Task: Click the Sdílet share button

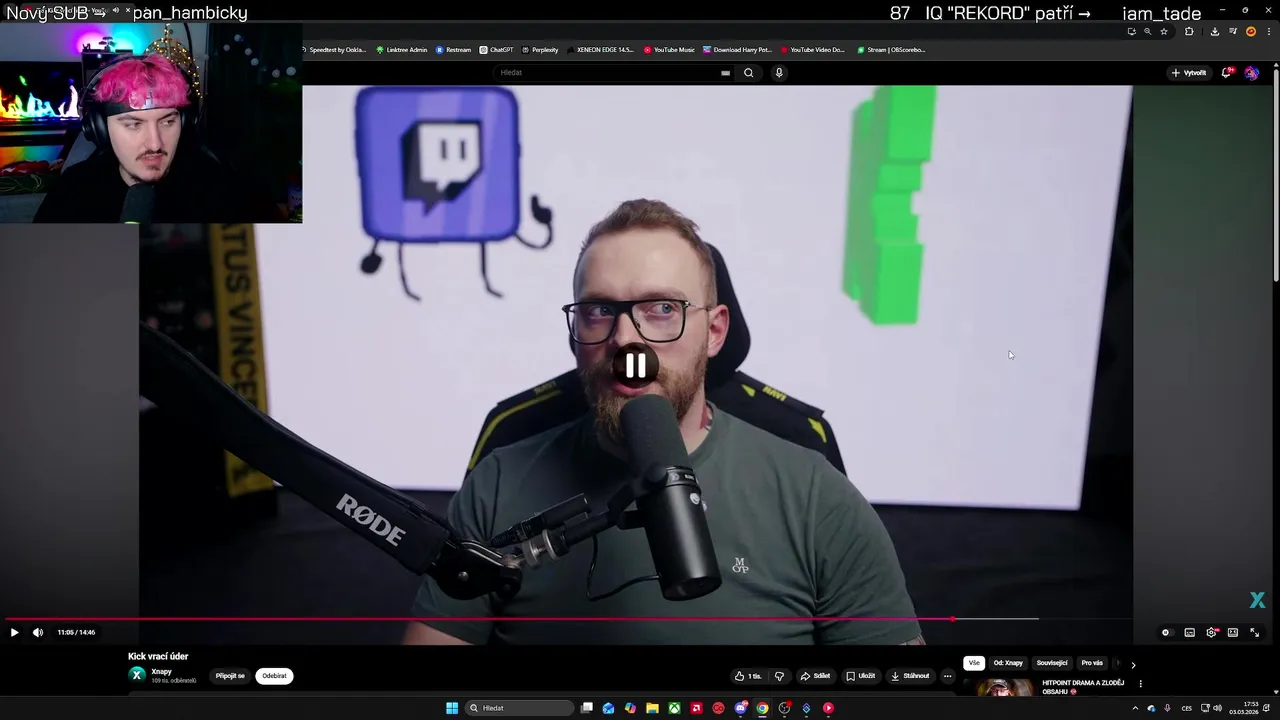Action: point(815,676)
